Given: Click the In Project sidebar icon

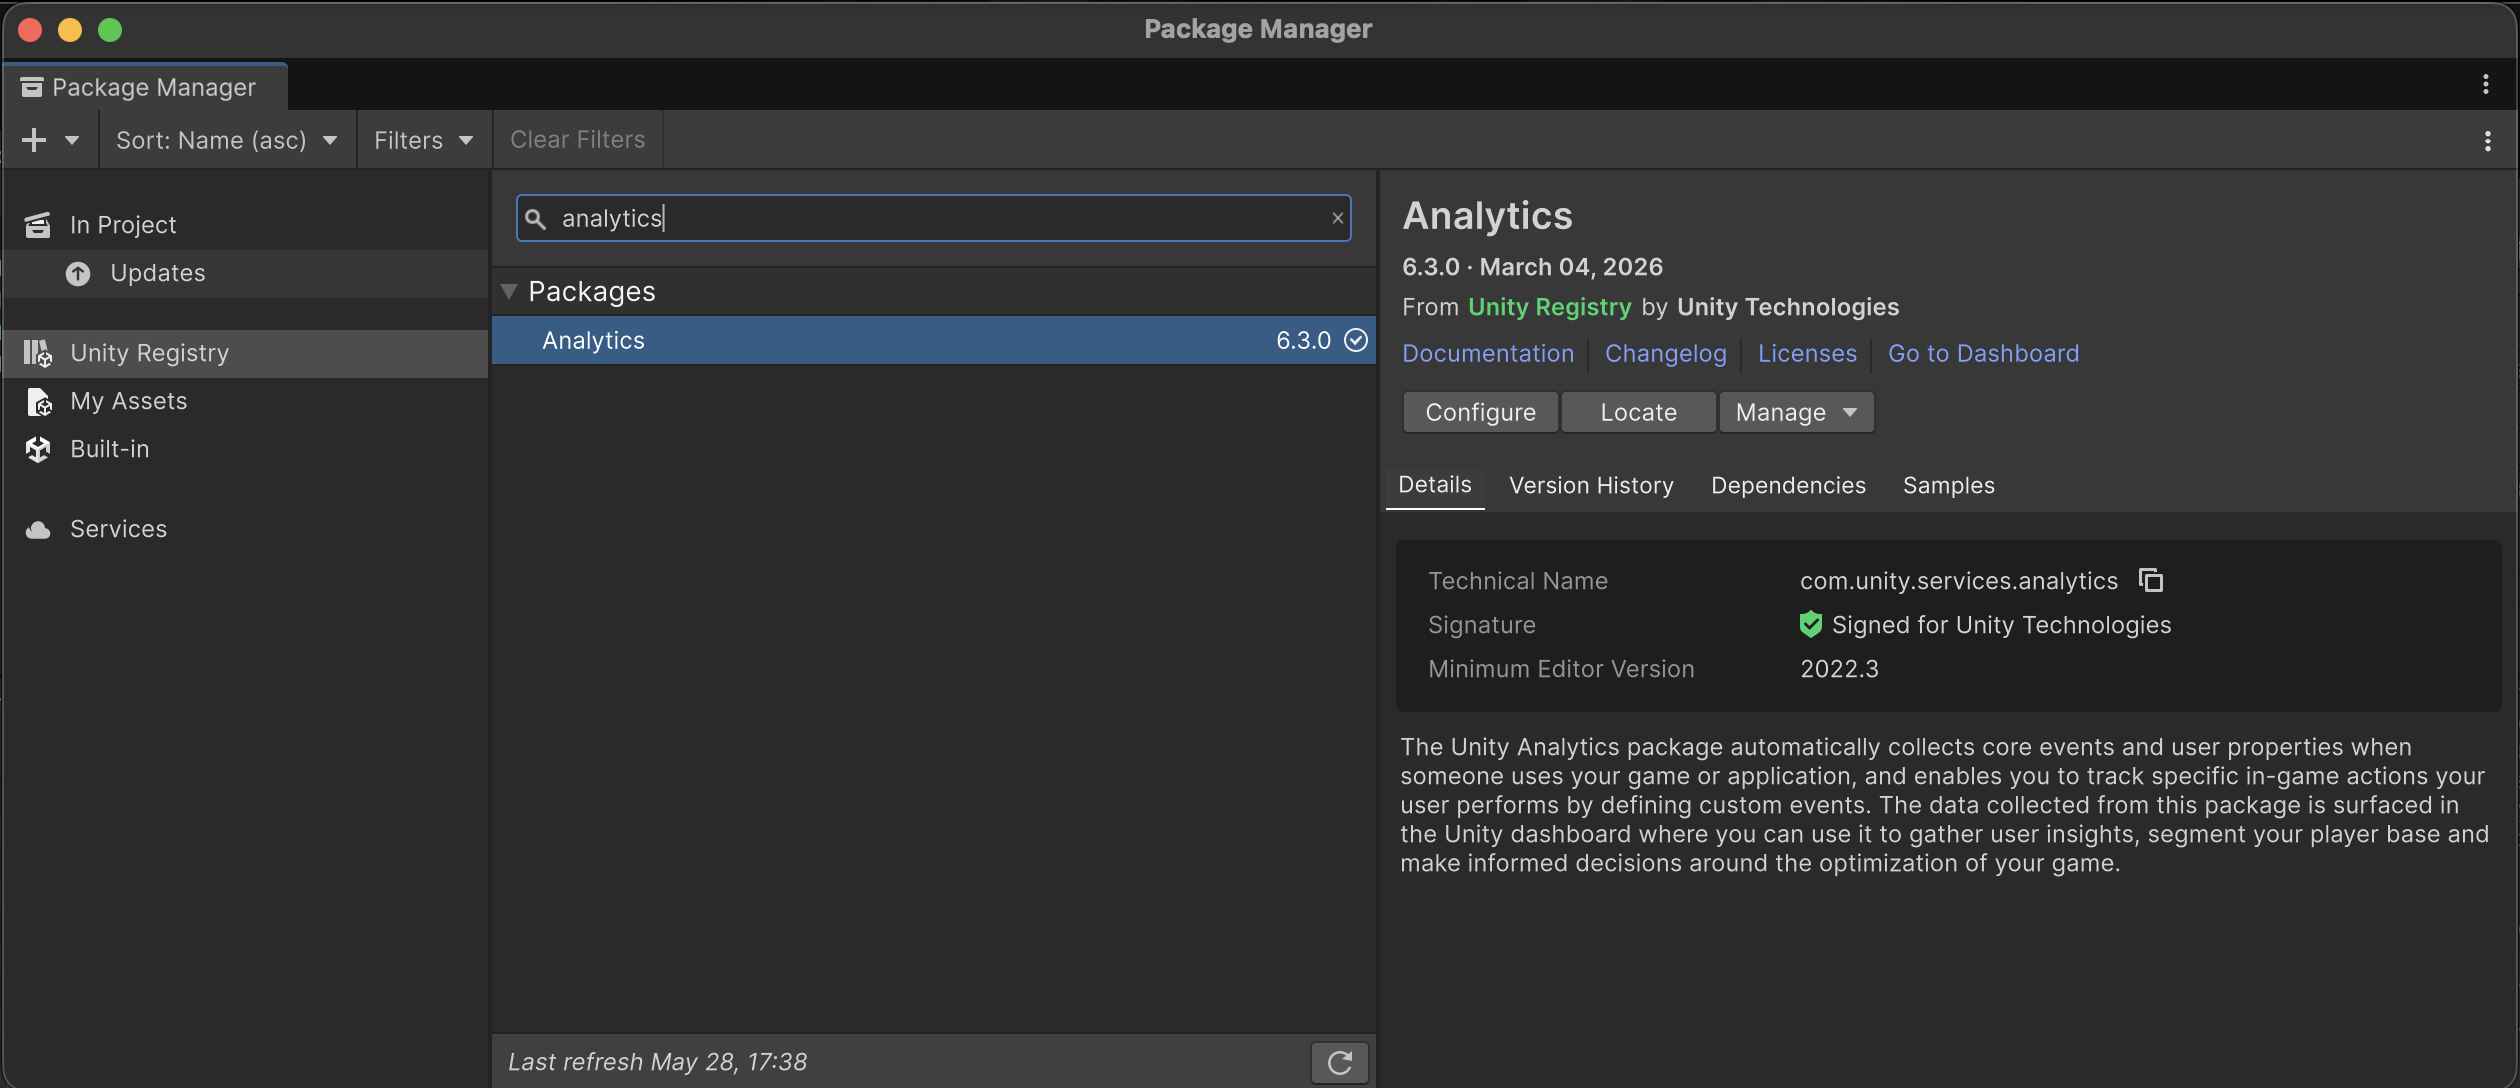Looking at the screenshot, I should click(38, 225).
